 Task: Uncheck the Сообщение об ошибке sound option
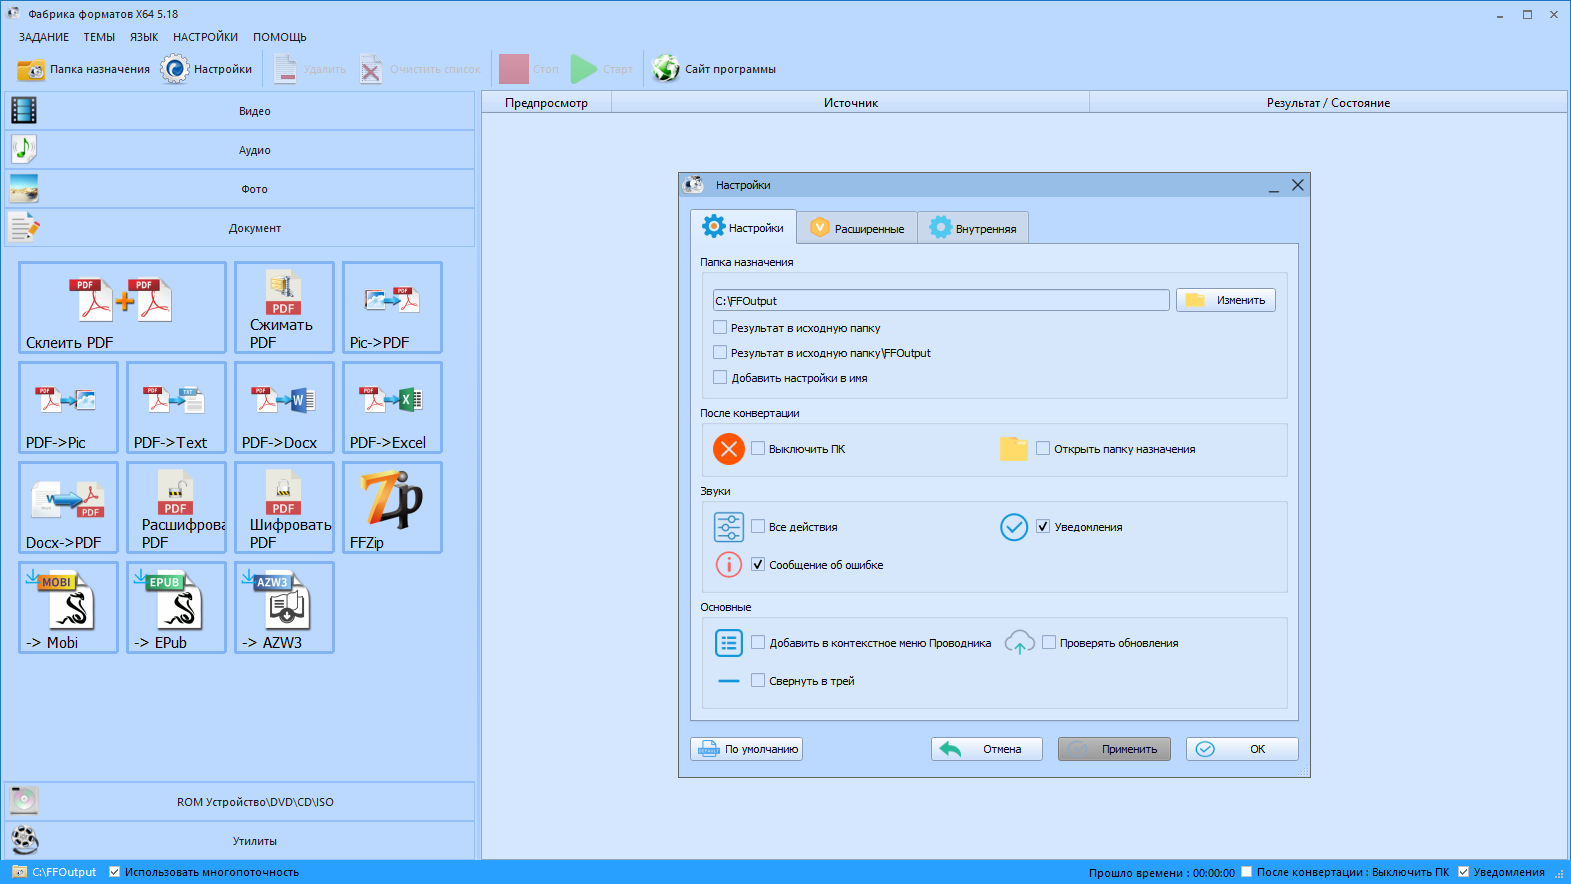pyautogui.click(x=758, y=565)
